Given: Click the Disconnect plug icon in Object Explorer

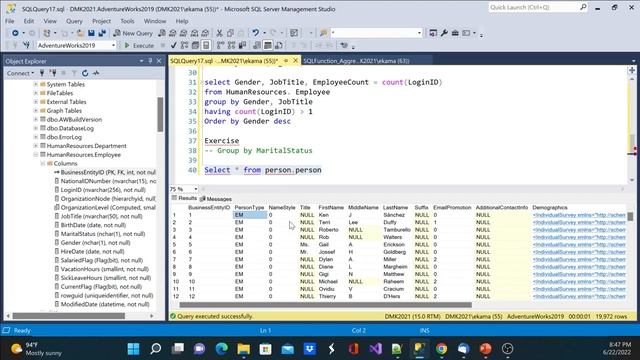Looking at the screenshot, I should pyautogui.click(x=53, y=73).
